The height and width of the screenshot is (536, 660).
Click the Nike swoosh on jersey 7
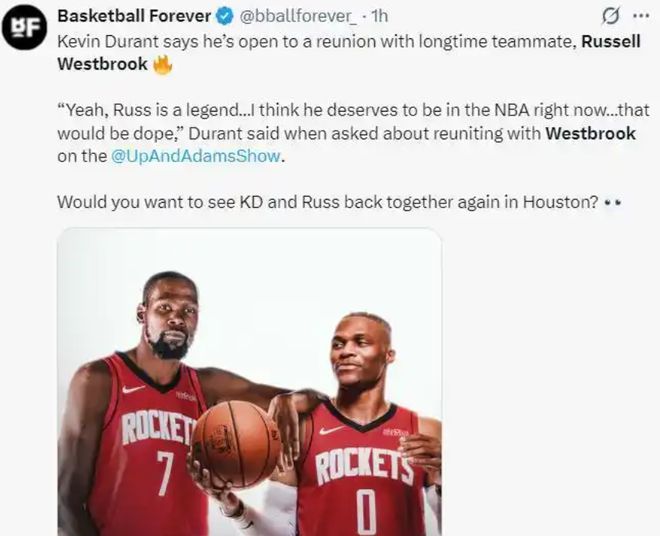133,389
